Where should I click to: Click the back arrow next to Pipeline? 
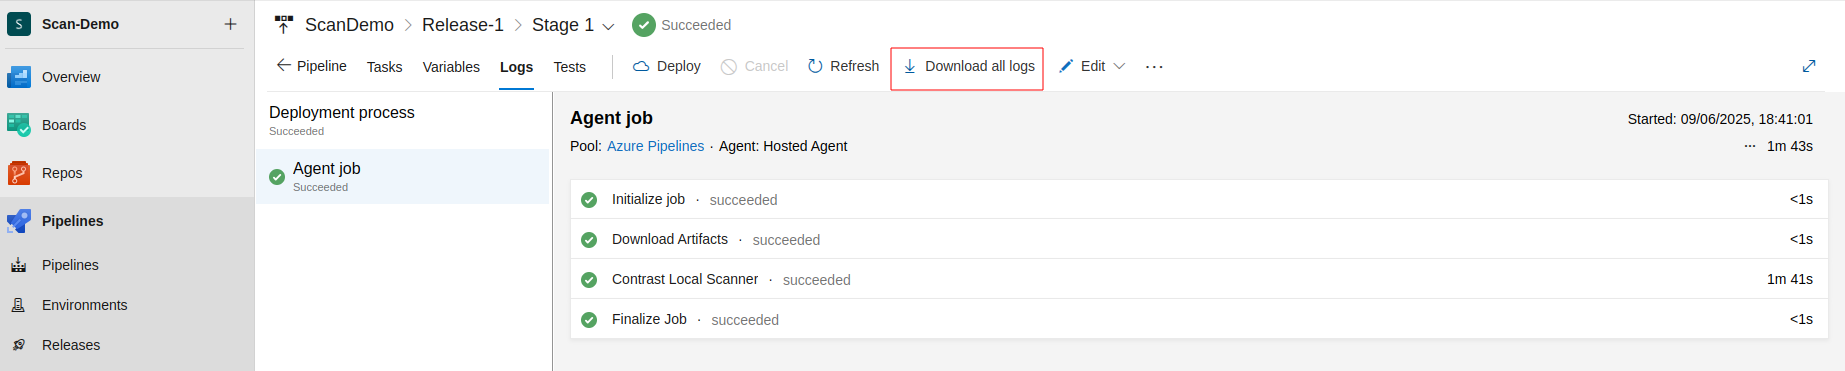284,65
